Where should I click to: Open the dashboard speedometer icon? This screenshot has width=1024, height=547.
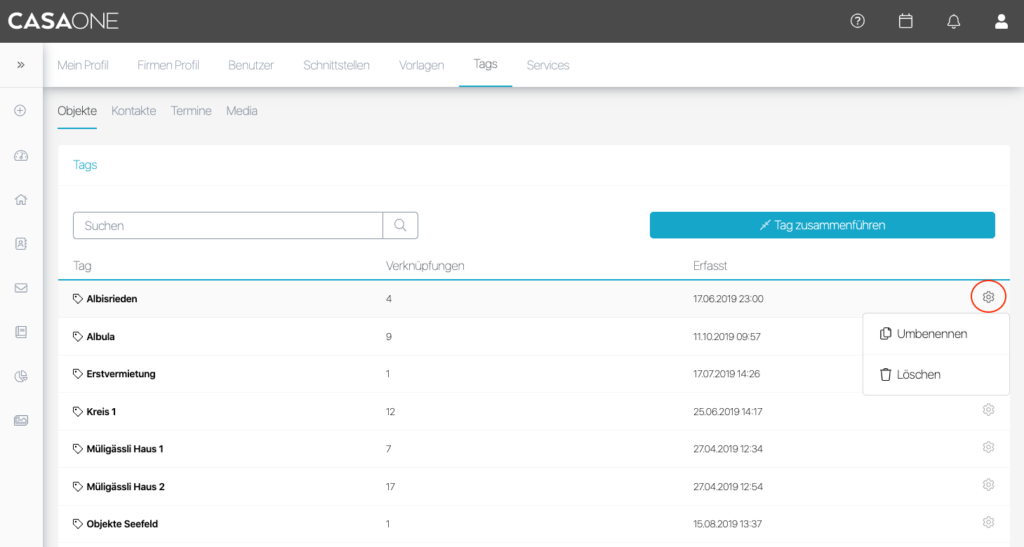20,155
